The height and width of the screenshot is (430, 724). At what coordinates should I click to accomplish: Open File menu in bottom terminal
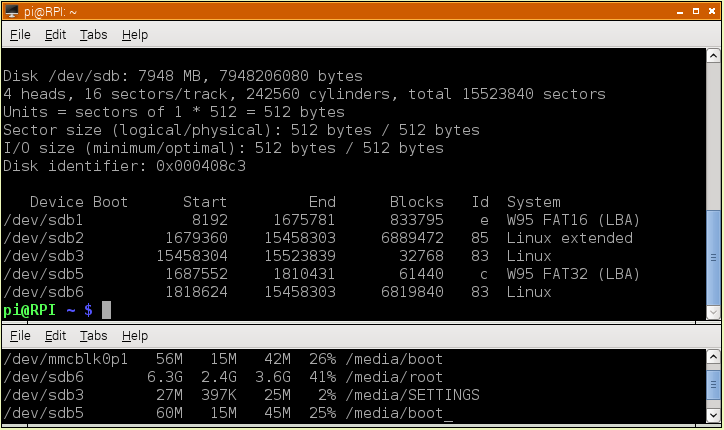20,336
